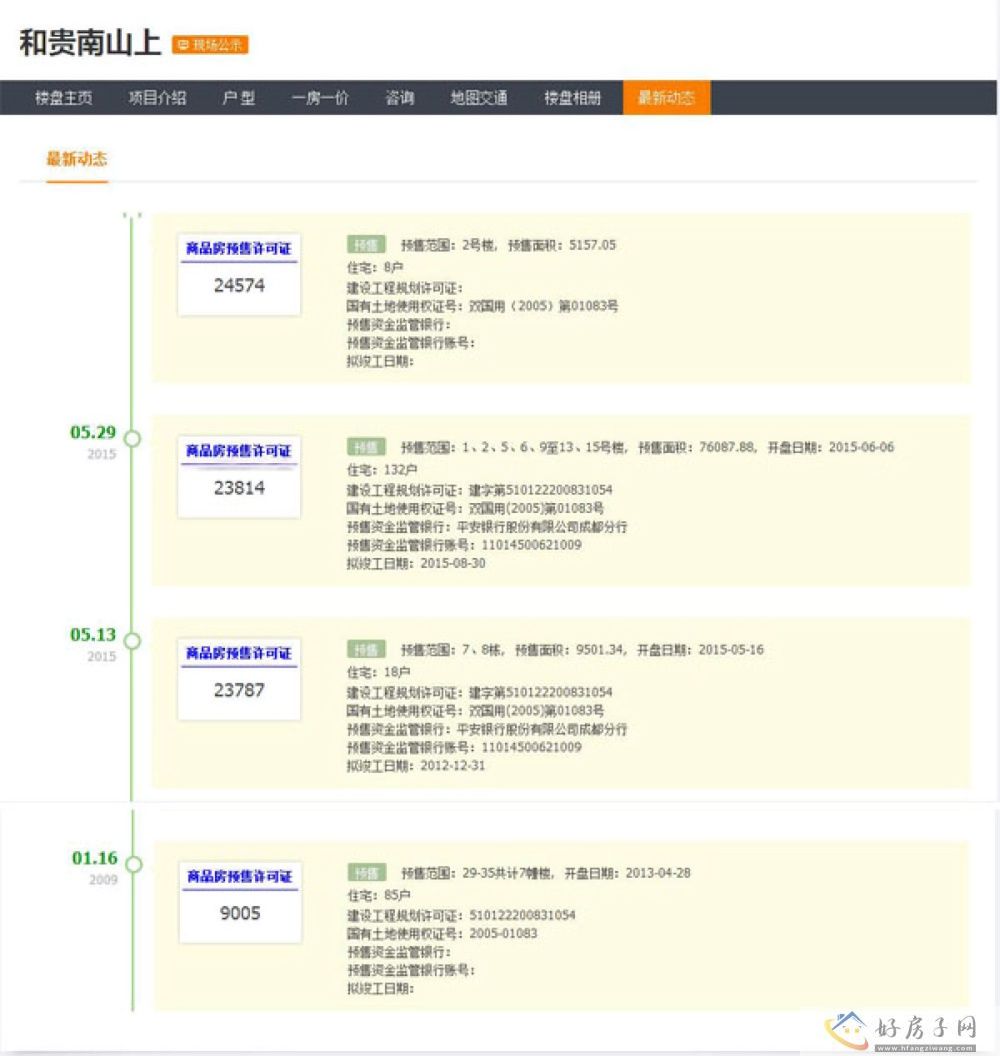Open presale permit card 9005
The width and height of the screenshot is (1000, 1056).
coord(239,902)
